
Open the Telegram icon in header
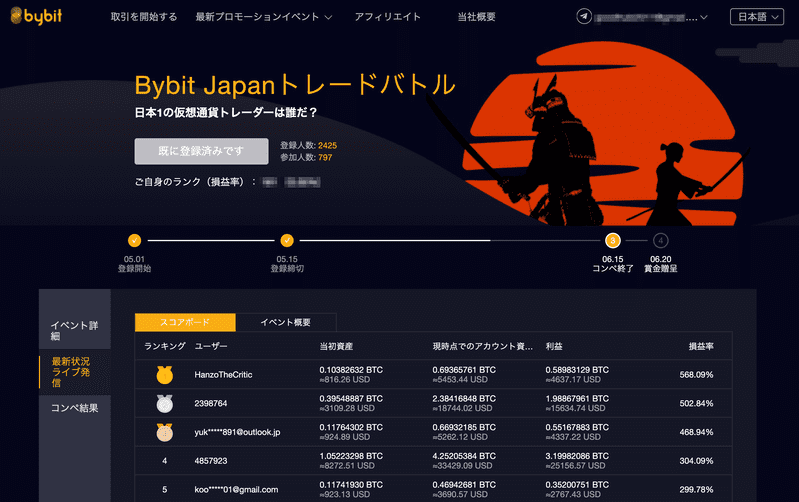(x=584, y=16)
